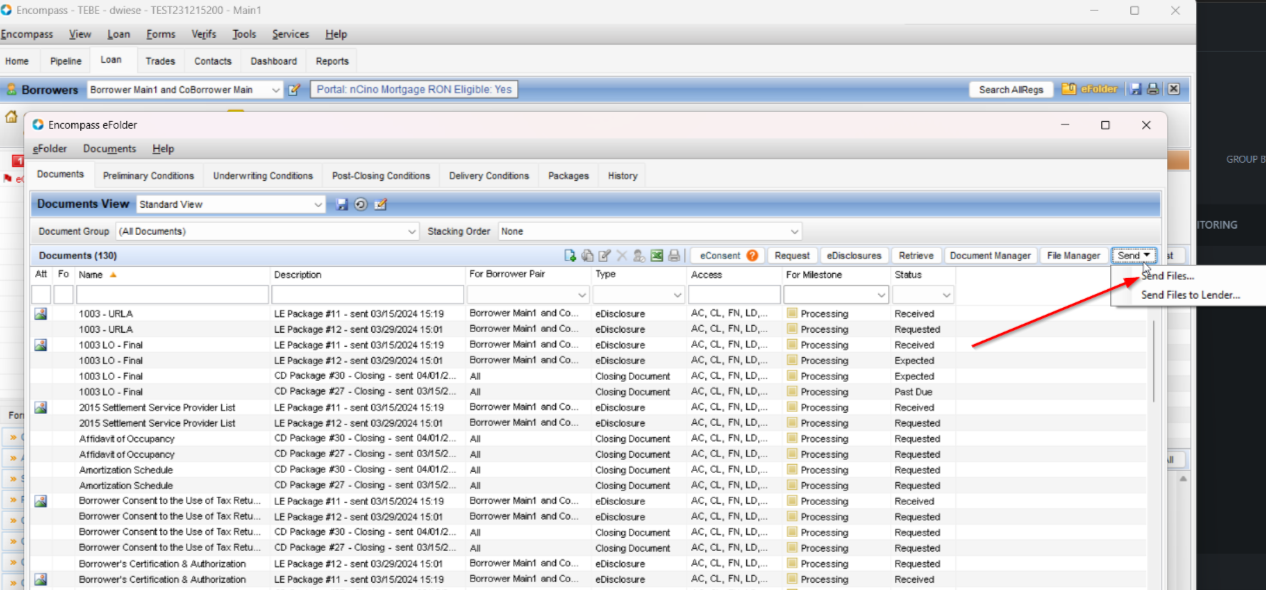
Task: Click the documents list vertical scrollbar
Action: tap(1153, 360)
